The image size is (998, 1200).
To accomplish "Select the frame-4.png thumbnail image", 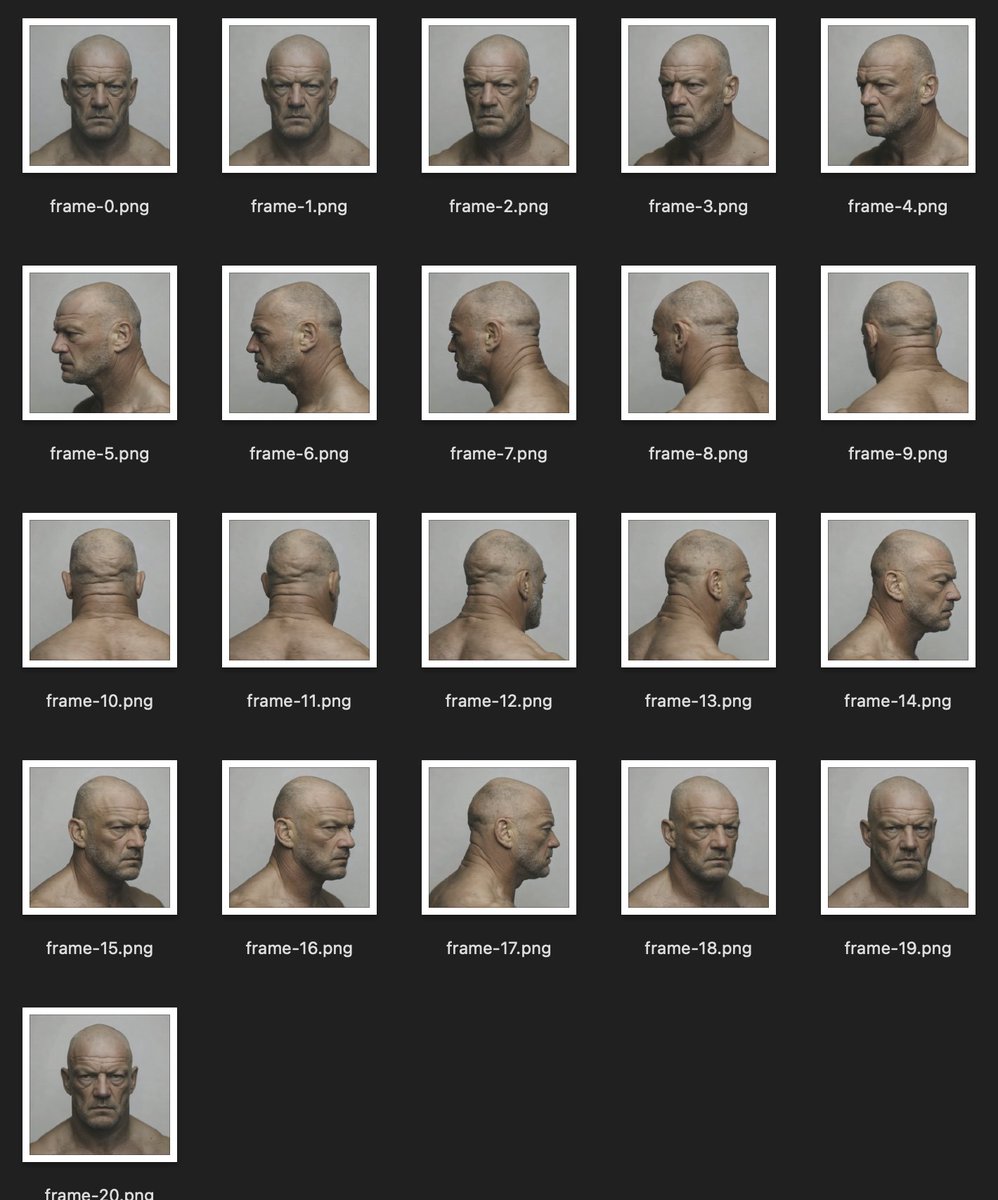I will pyautogui.click(x=898, y=95).
